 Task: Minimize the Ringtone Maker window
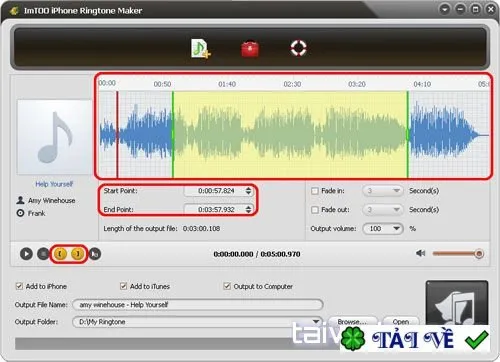click(x=460, y=9)
